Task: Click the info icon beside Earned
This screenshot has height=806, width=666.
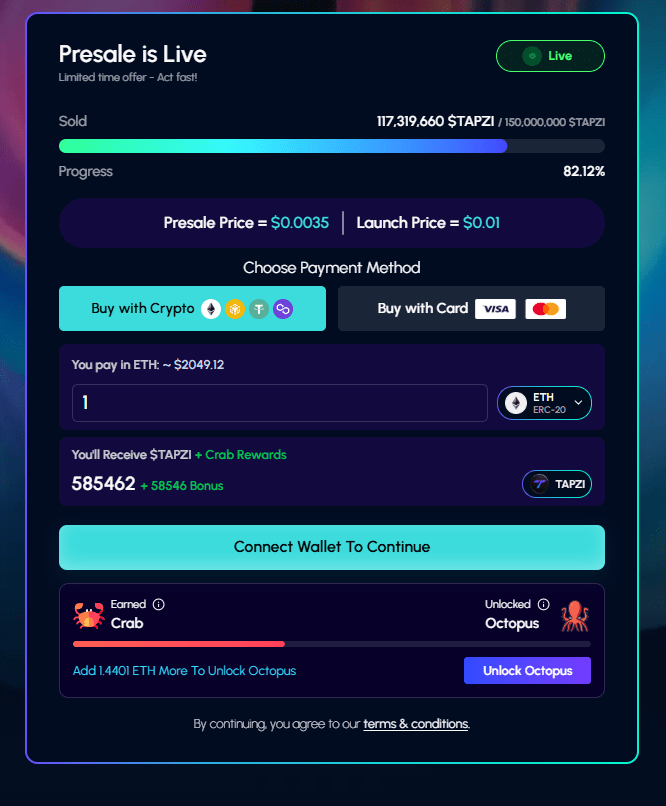Action: point(159,604)
